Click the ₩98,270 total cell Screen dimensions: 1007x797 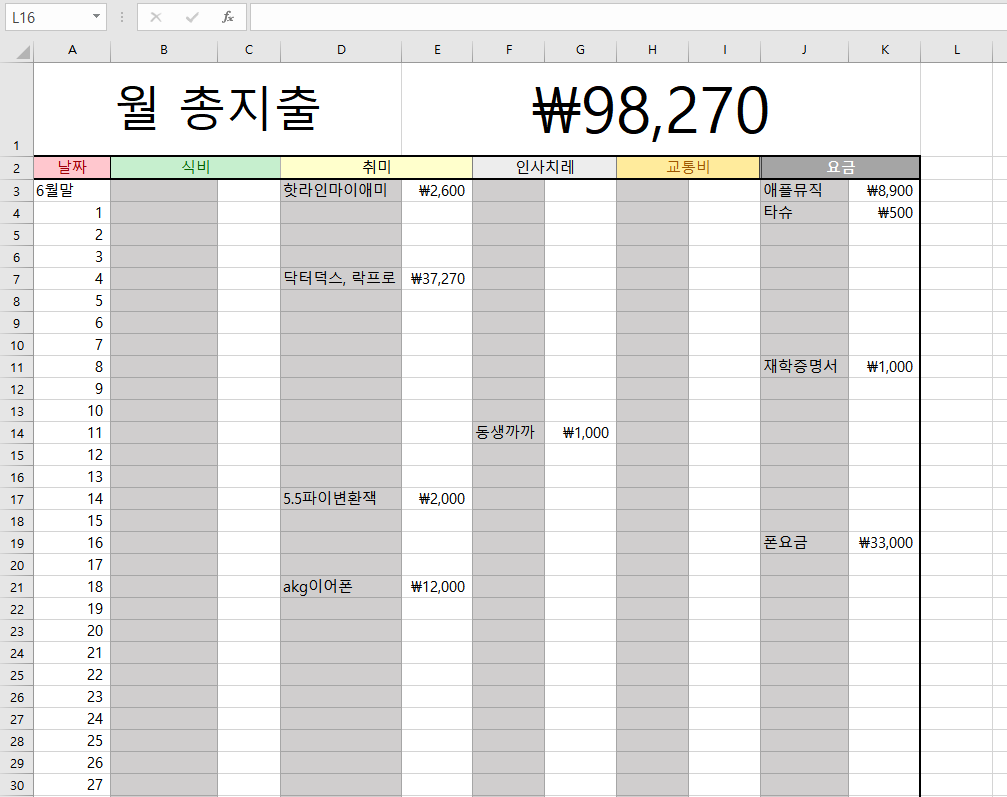point(661,109)
